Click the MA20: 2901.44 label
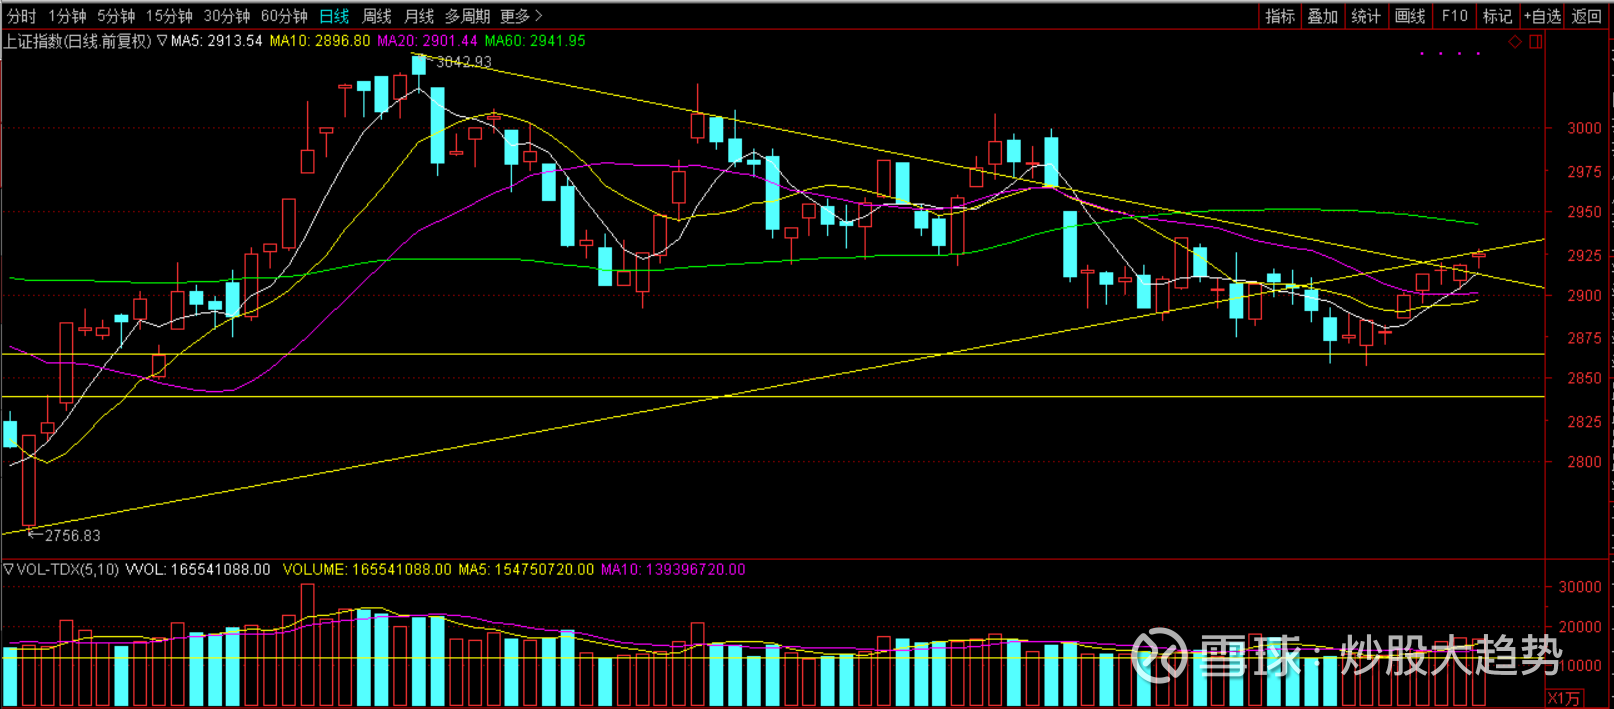Screen dimensions: 1614x709 coord(427,41)
